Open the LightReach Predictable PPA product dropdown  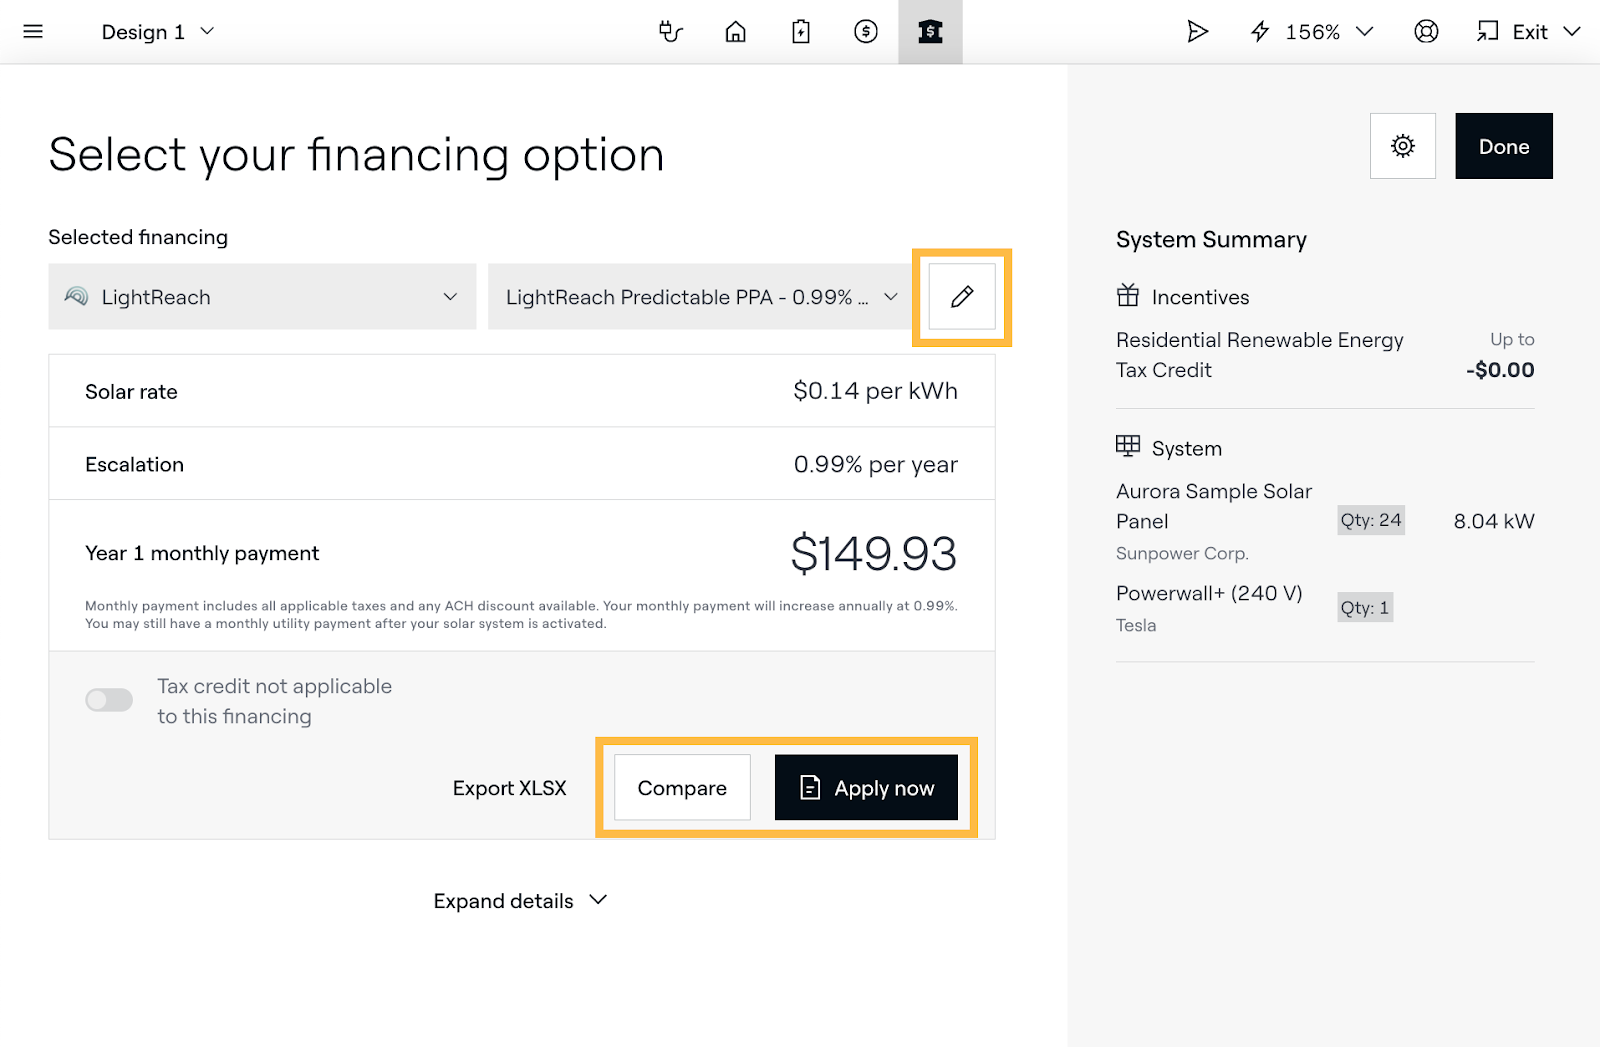click(x=701, y=297)
